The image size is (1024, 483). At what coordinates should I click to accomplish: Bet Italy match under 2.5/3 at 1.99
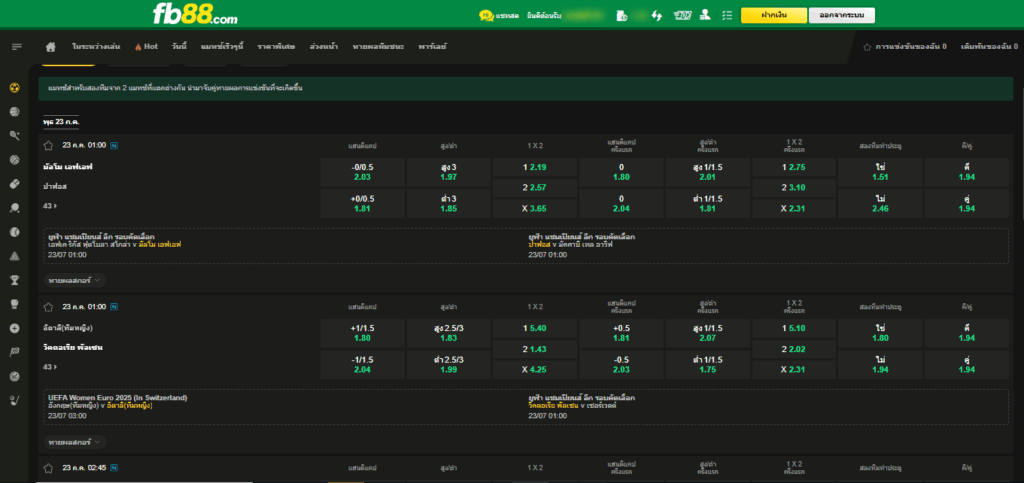click(x=449, y=365)
